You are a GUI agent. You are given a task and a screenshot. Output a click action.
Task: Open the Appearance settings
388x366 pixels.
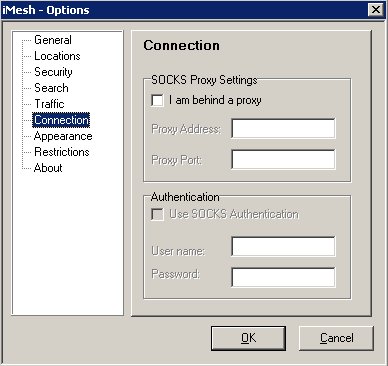tap(63, 136)
